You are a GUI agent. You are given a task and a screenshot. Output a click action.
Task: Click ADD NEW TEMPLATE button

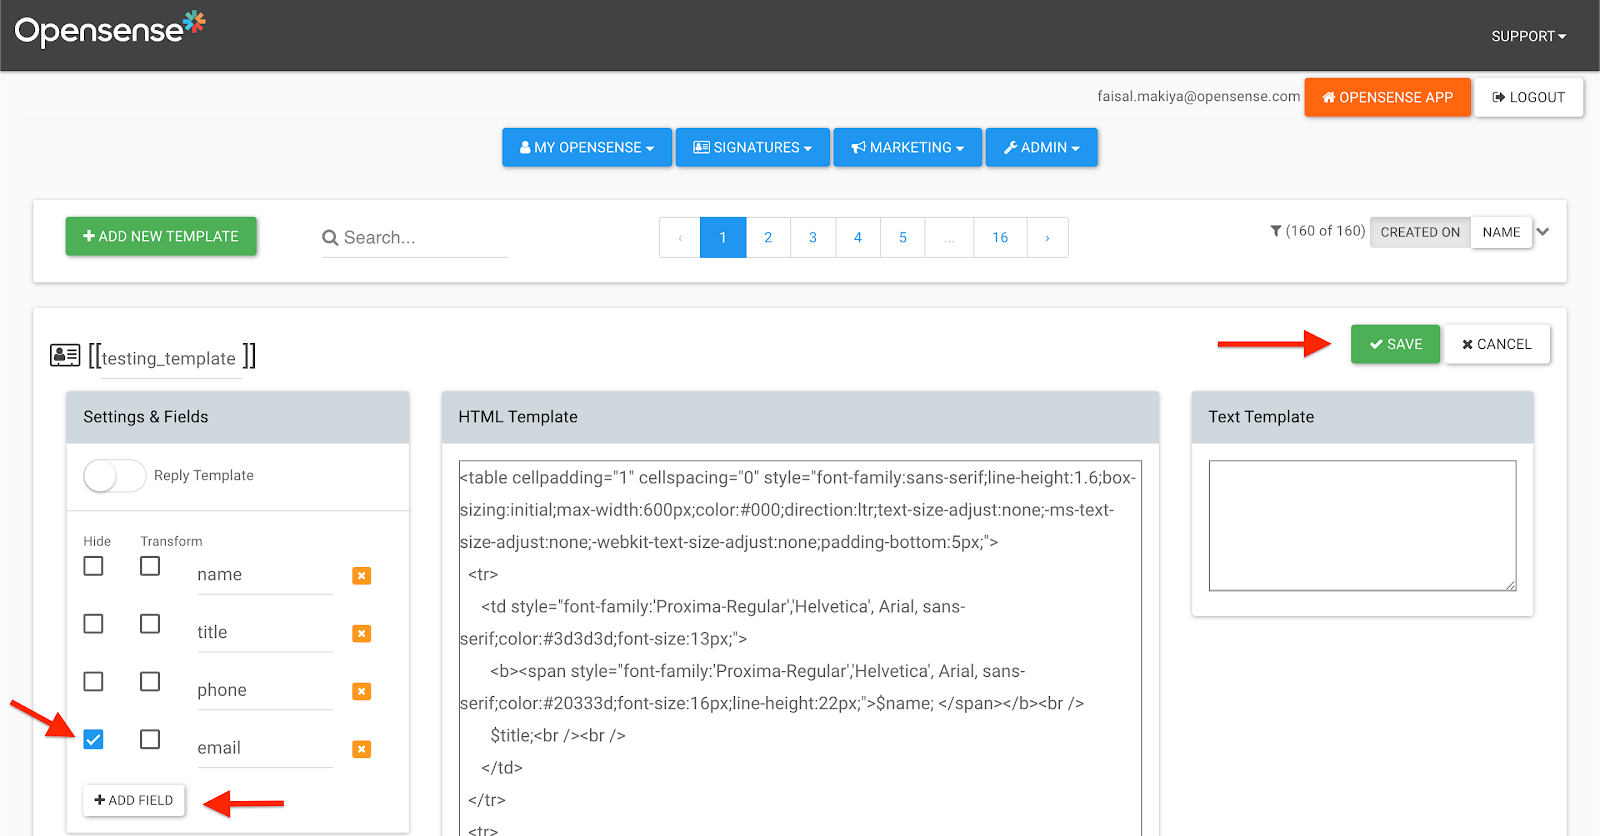[x=161, y=236]
